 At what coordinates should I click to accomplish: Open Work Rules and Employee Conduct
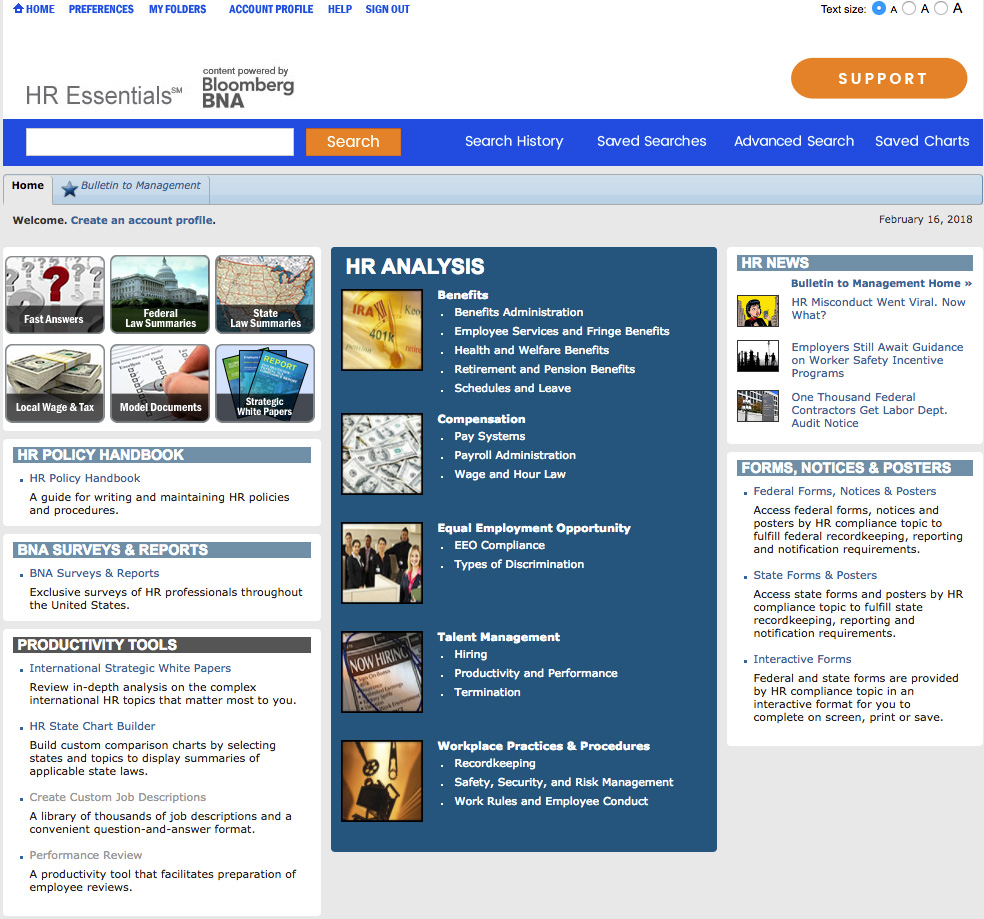pos(551,801)
